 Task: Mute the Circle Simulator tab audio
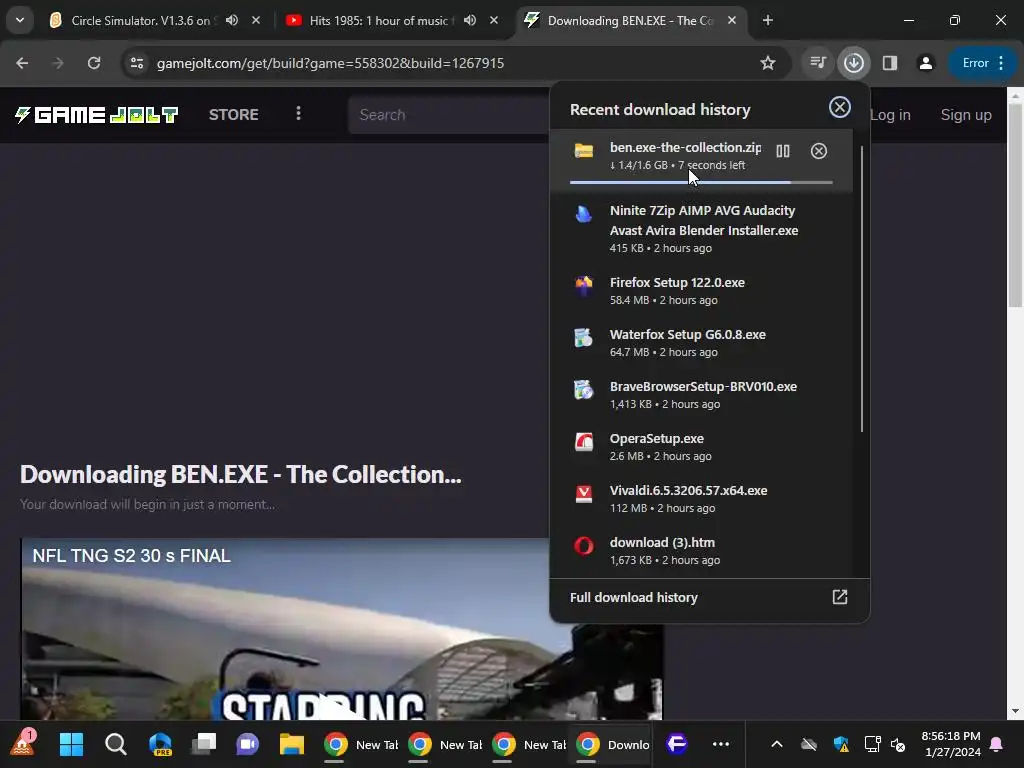(x=232, y=20)
